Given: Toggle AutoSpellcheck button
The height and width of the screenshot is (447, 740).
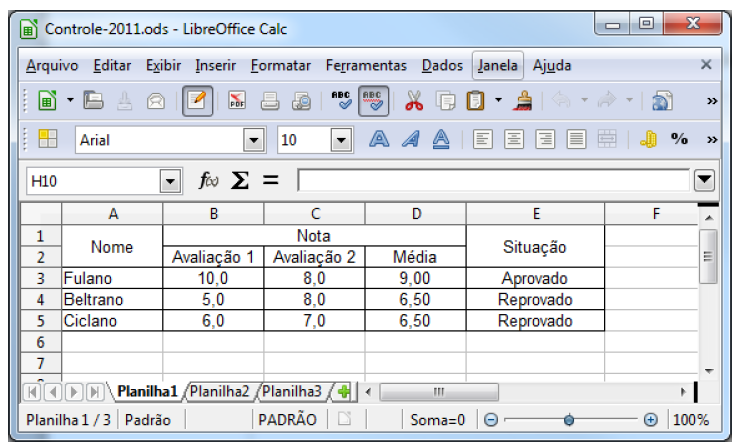Looking at the screenshot, I should pyautogui.click(x=371, y=101).
